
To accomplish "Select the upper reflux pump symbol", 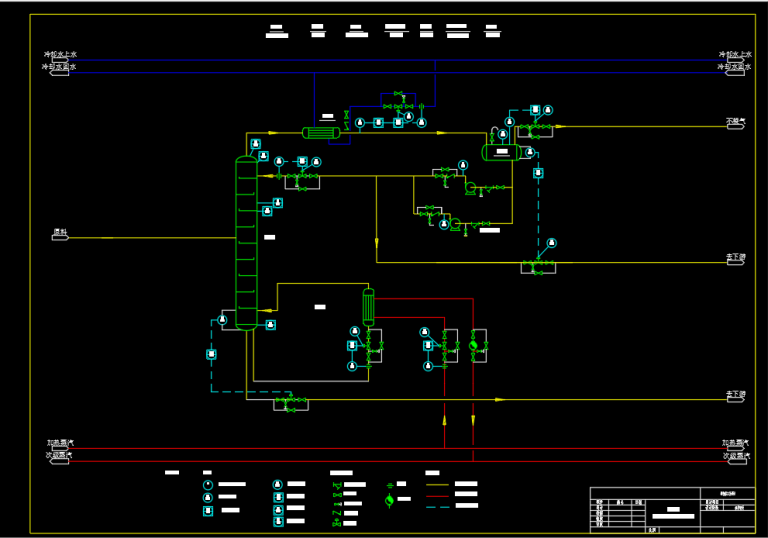I will pyautogui.click(x=471, y=186).
